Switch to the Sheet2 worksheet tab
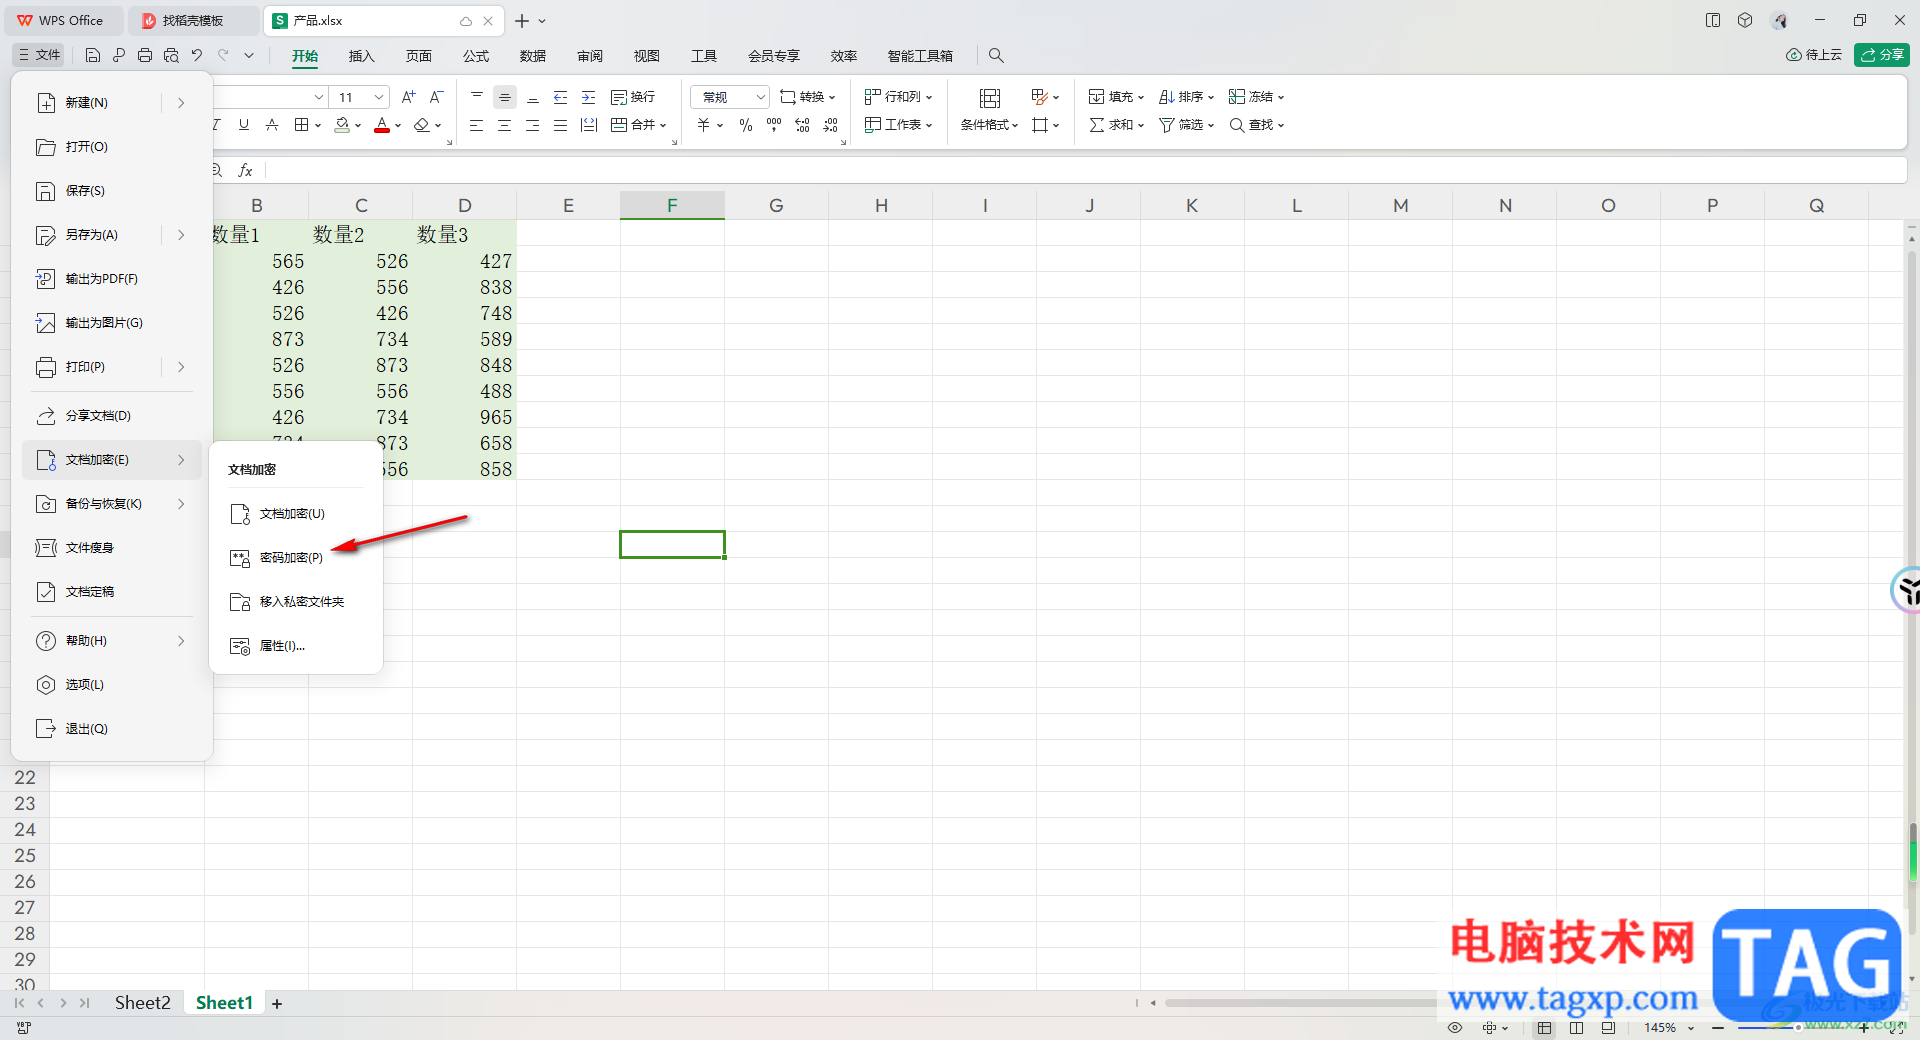This screenshot has width=1920, height=1040. tap(142, 1003)
